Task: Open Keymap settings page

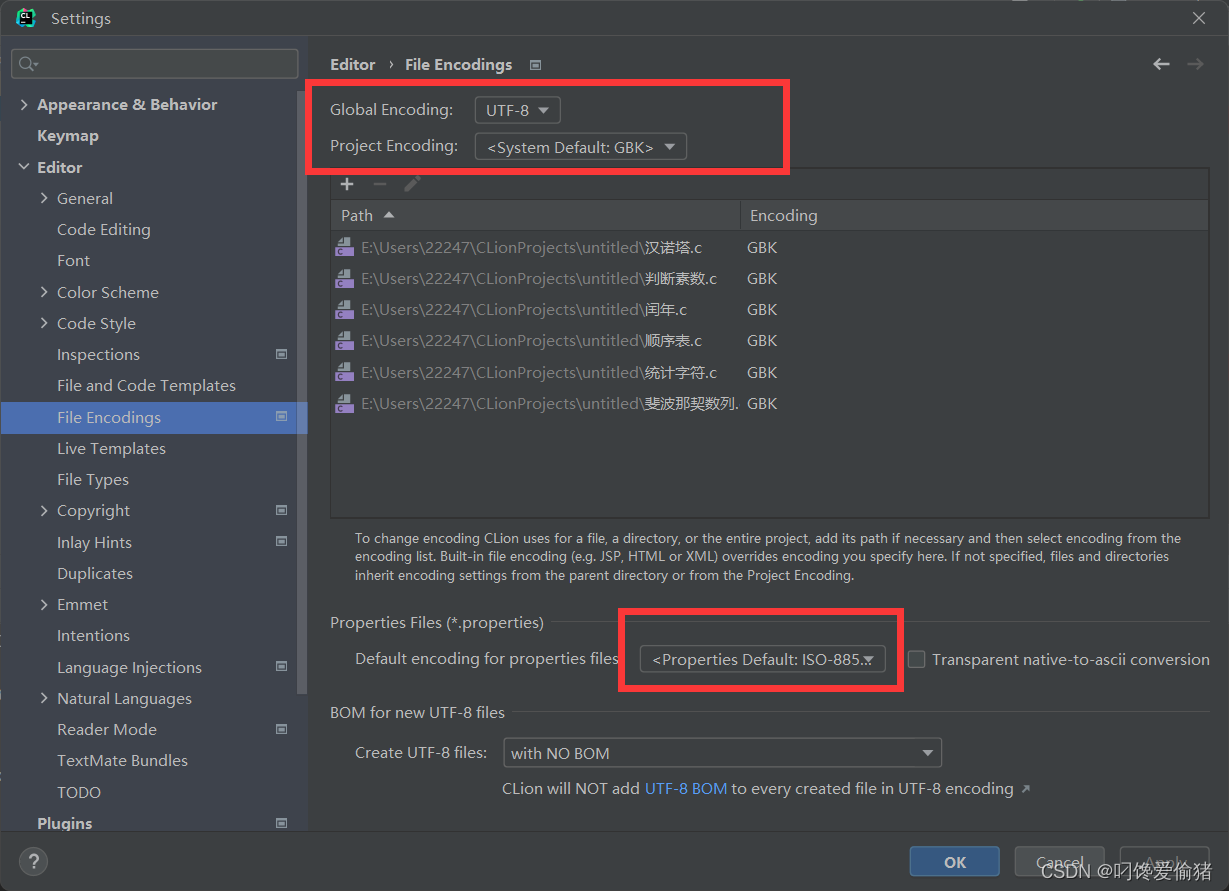Action: coord(68,135)
